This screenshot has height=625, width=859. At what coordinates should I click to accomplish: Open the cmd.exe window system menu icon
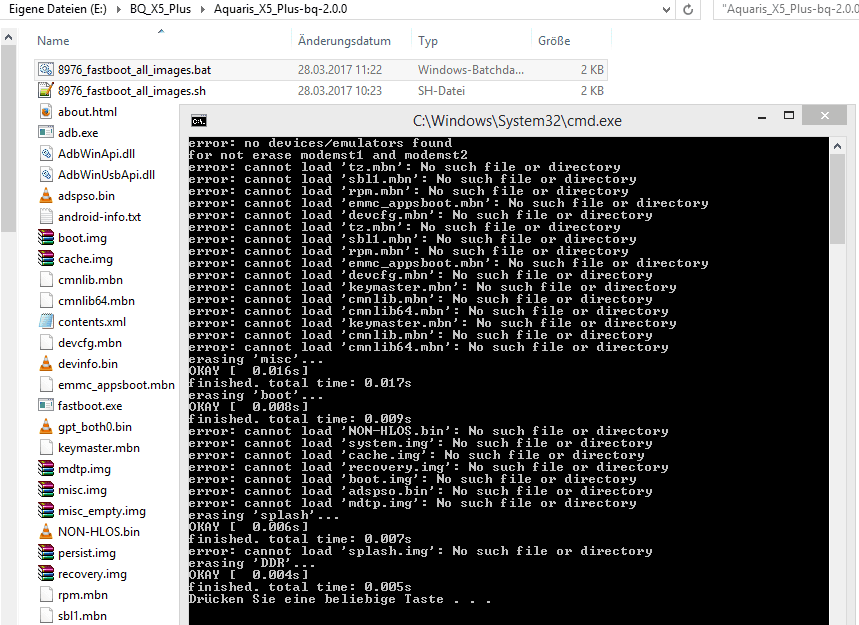(x=199, y=121)
